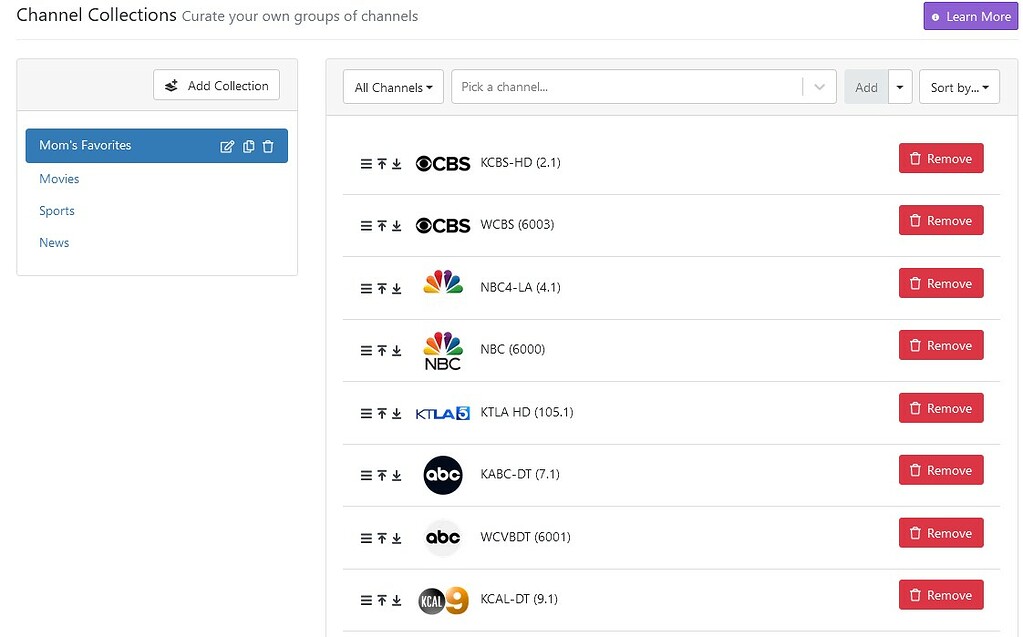This screenshot has height=637, width=1023.
Task: Click the KTLA 5 channel logo
Action: (x=442, y=412)
